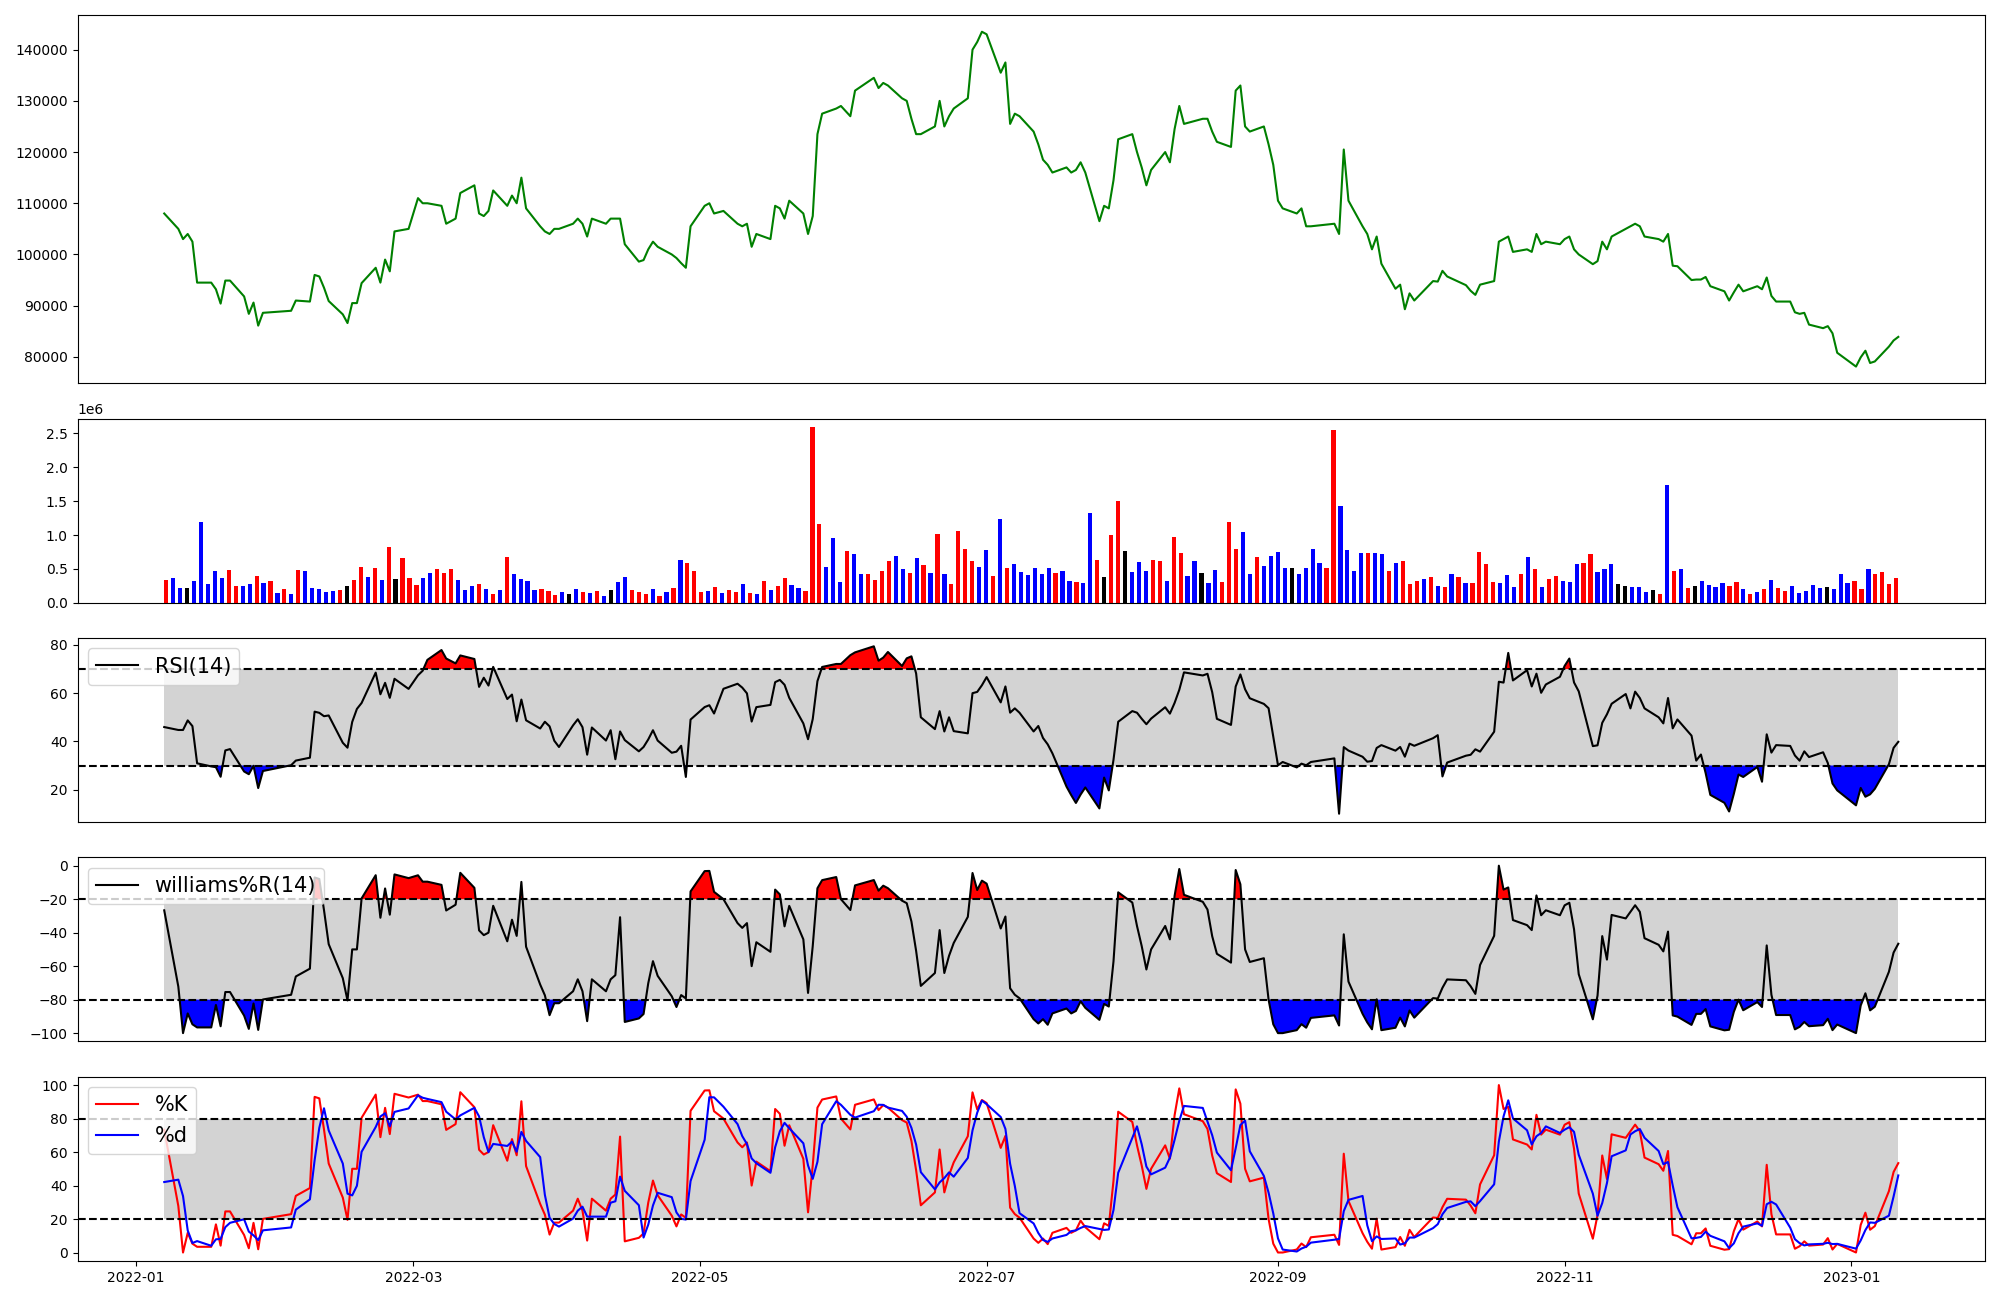Screen dimensions: 2000x1300
Task: Click the RSI(14) legend label
Action: 192,666
